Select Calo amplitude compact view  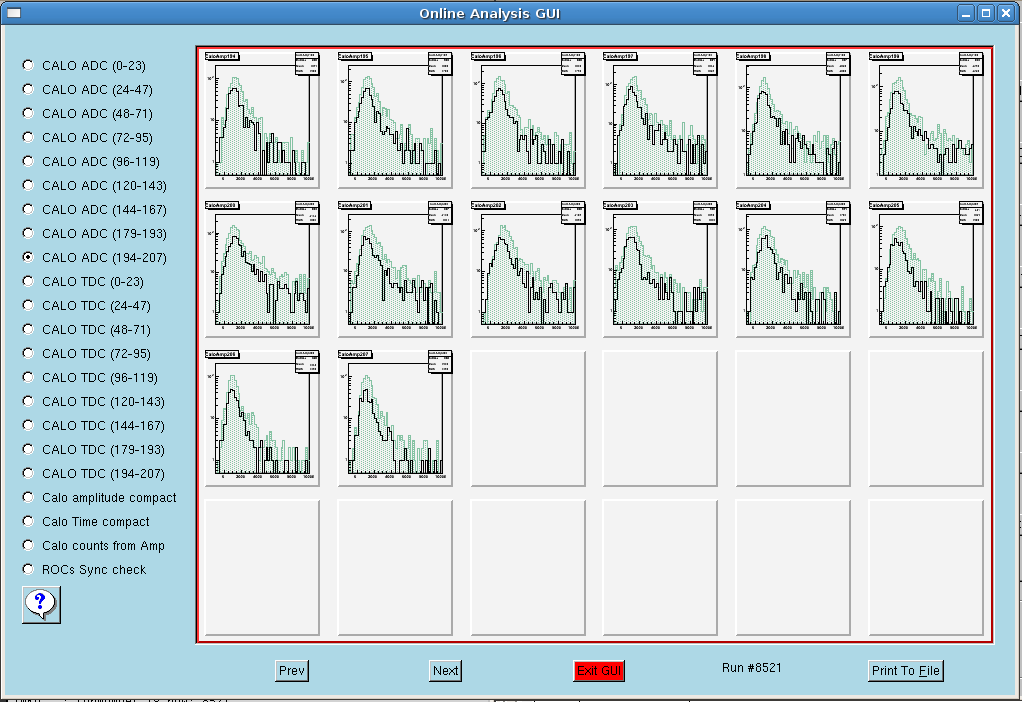point(28,497)
